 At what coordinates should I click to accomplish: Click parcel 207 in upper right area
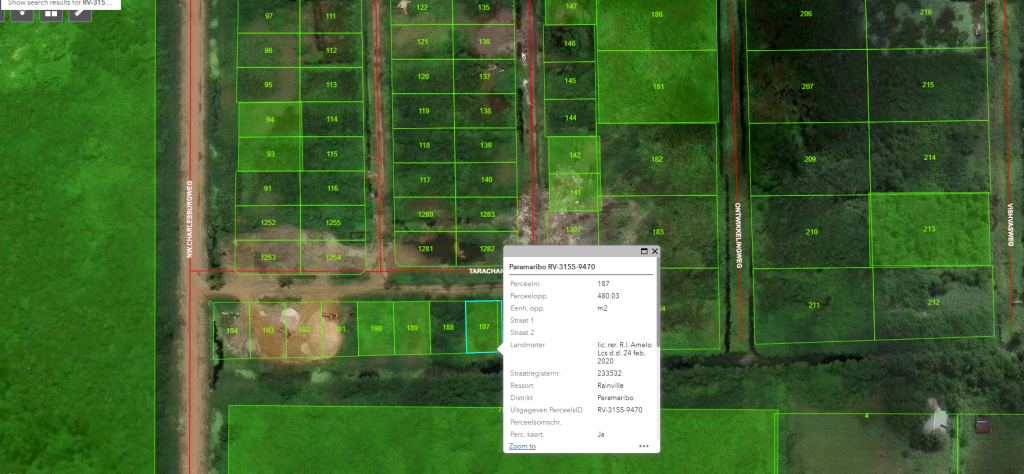click(807, 86)
